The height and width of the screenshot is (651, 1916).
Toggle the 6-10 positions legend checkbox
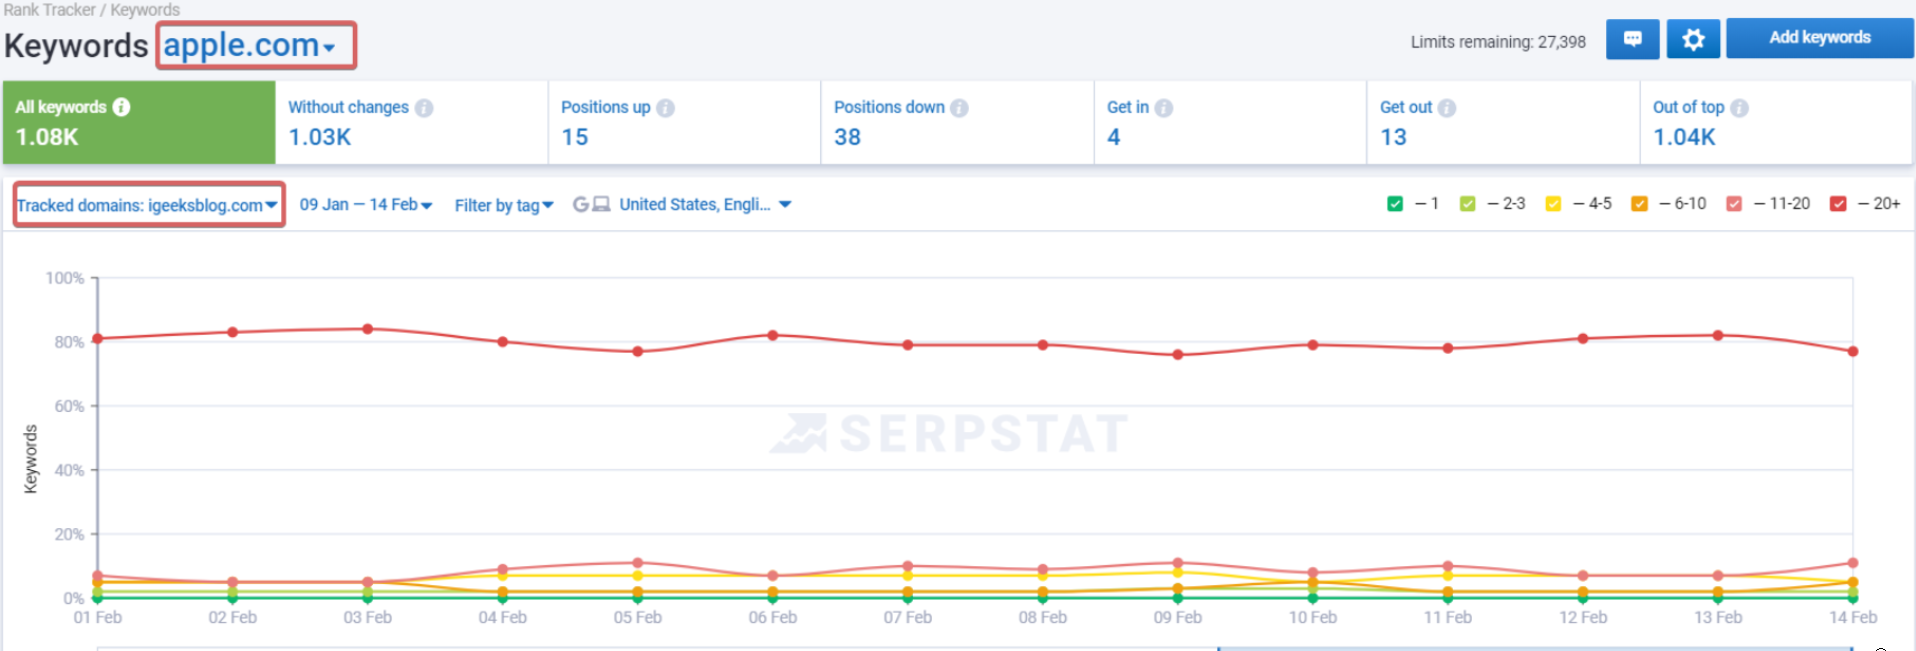(1639, 204)
